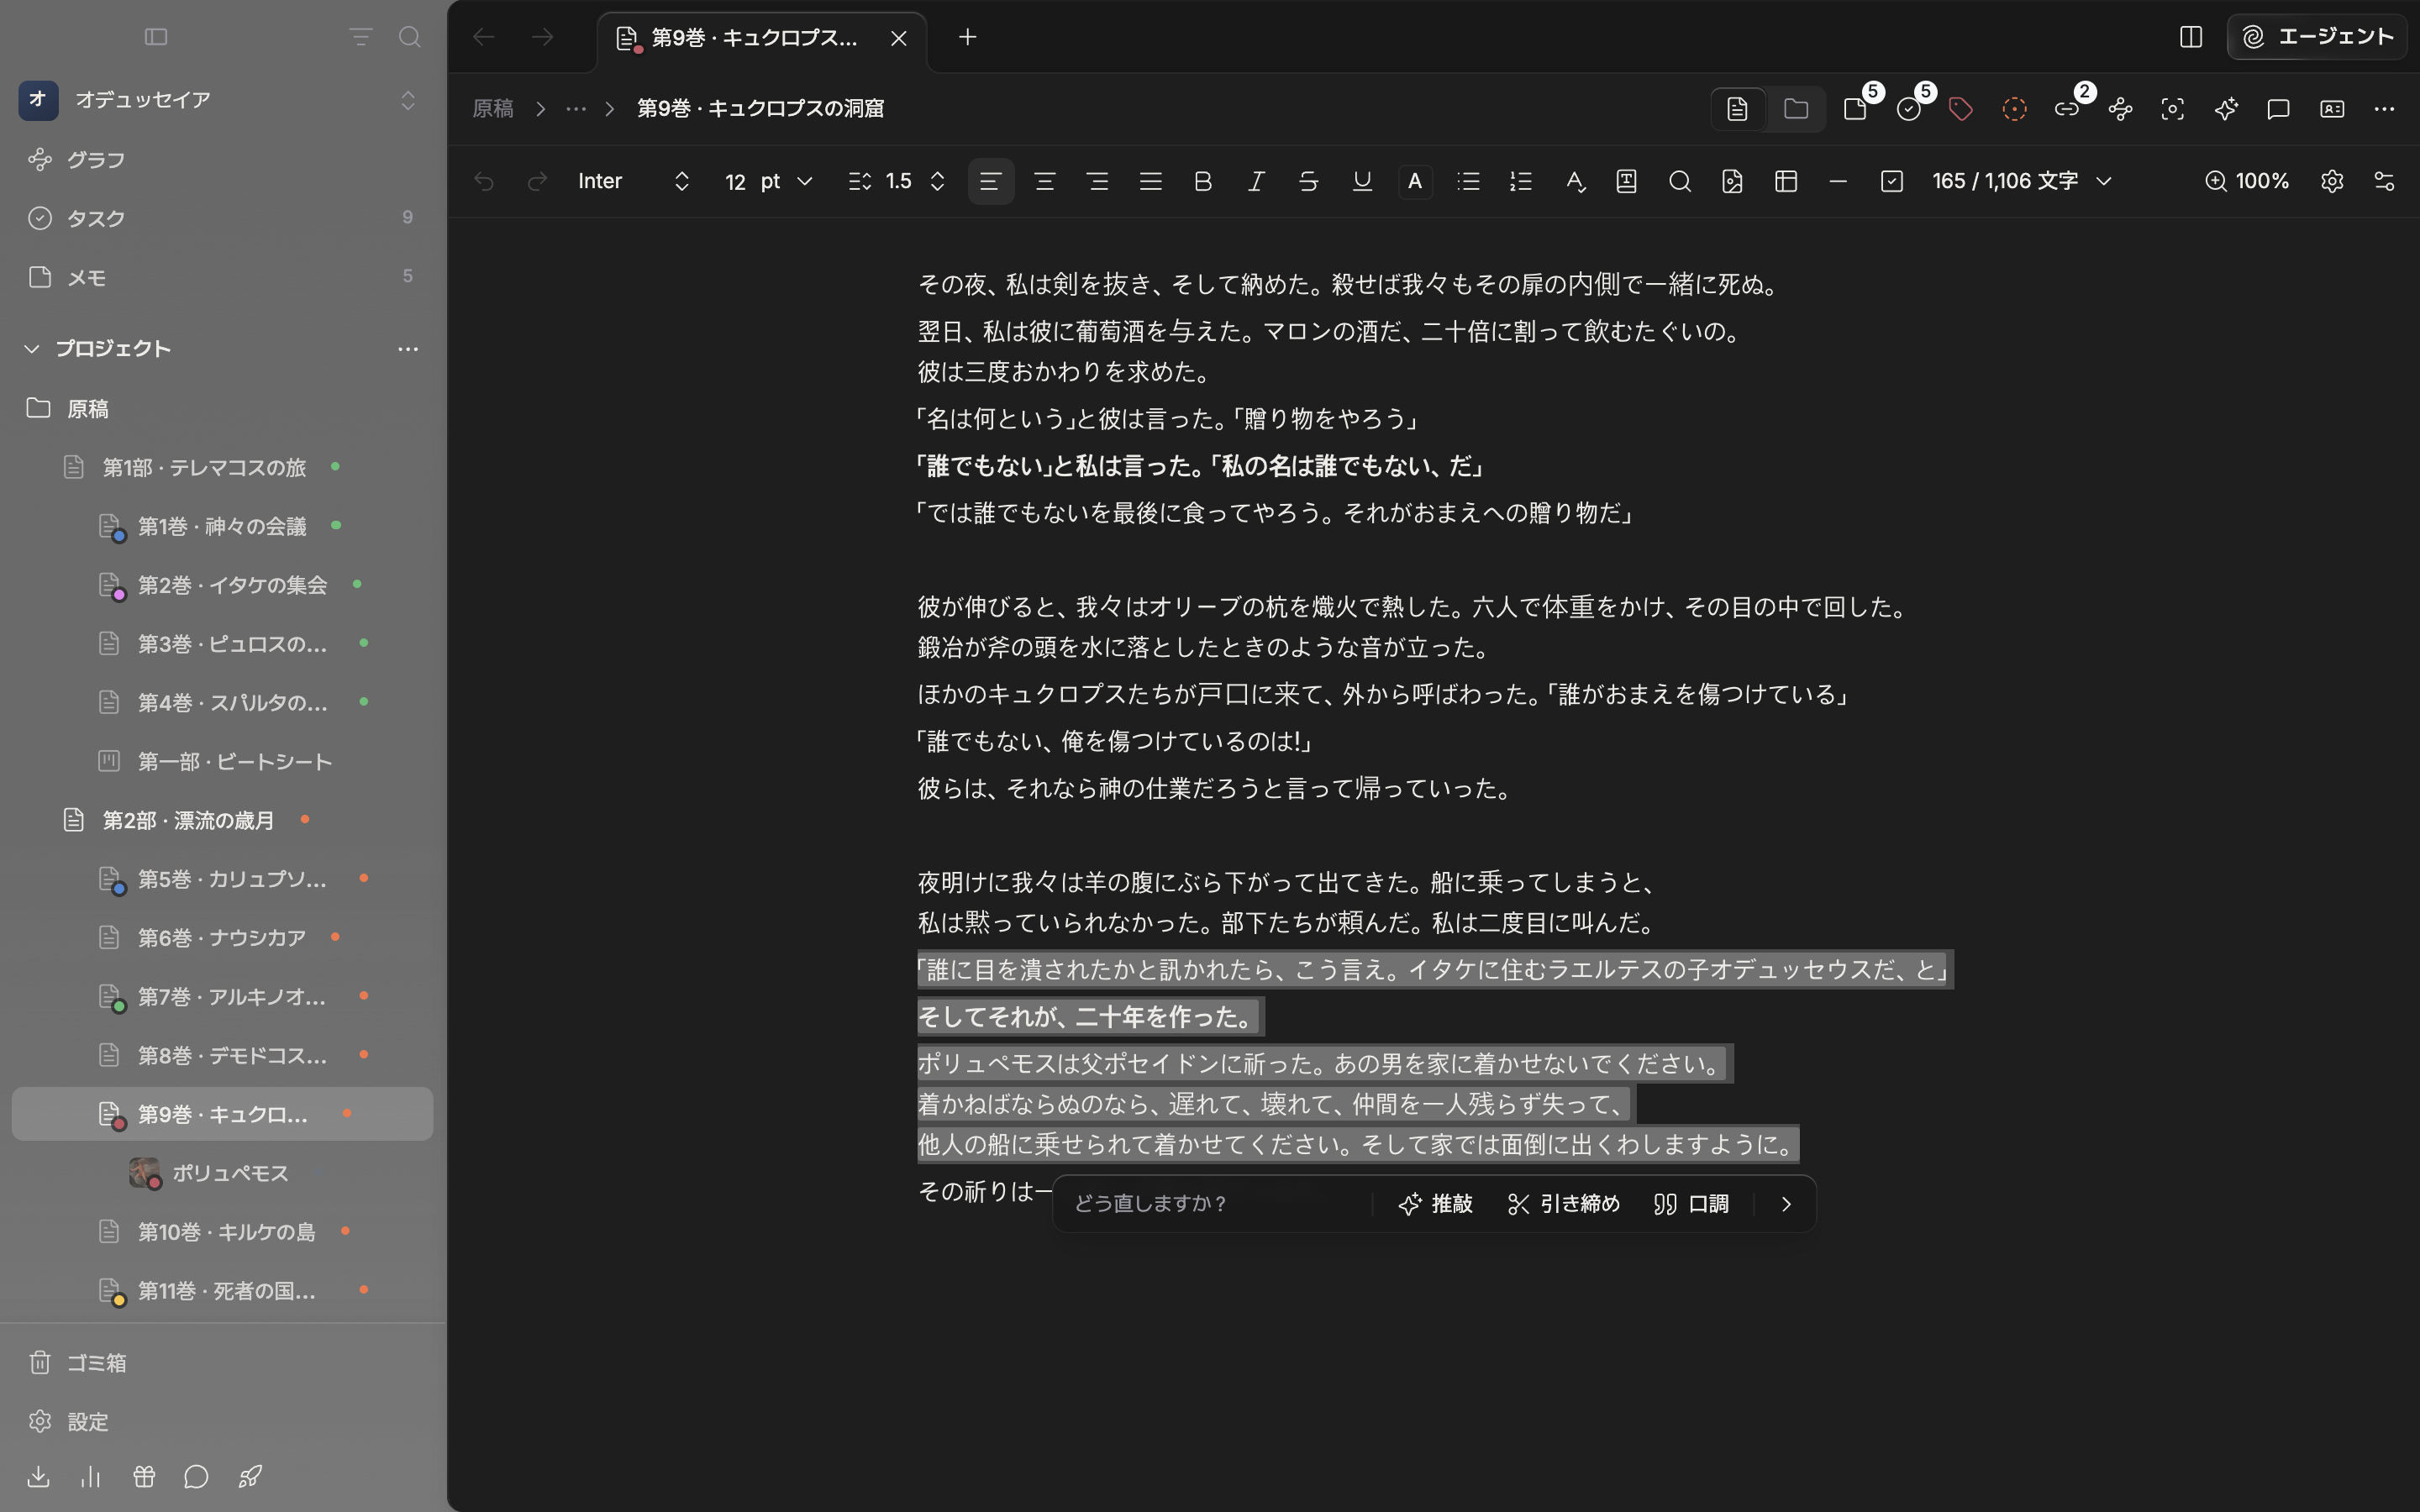Open the ゴミ箱 trash
This screenshot has width=2420, height=1512.
(222, 1363)
